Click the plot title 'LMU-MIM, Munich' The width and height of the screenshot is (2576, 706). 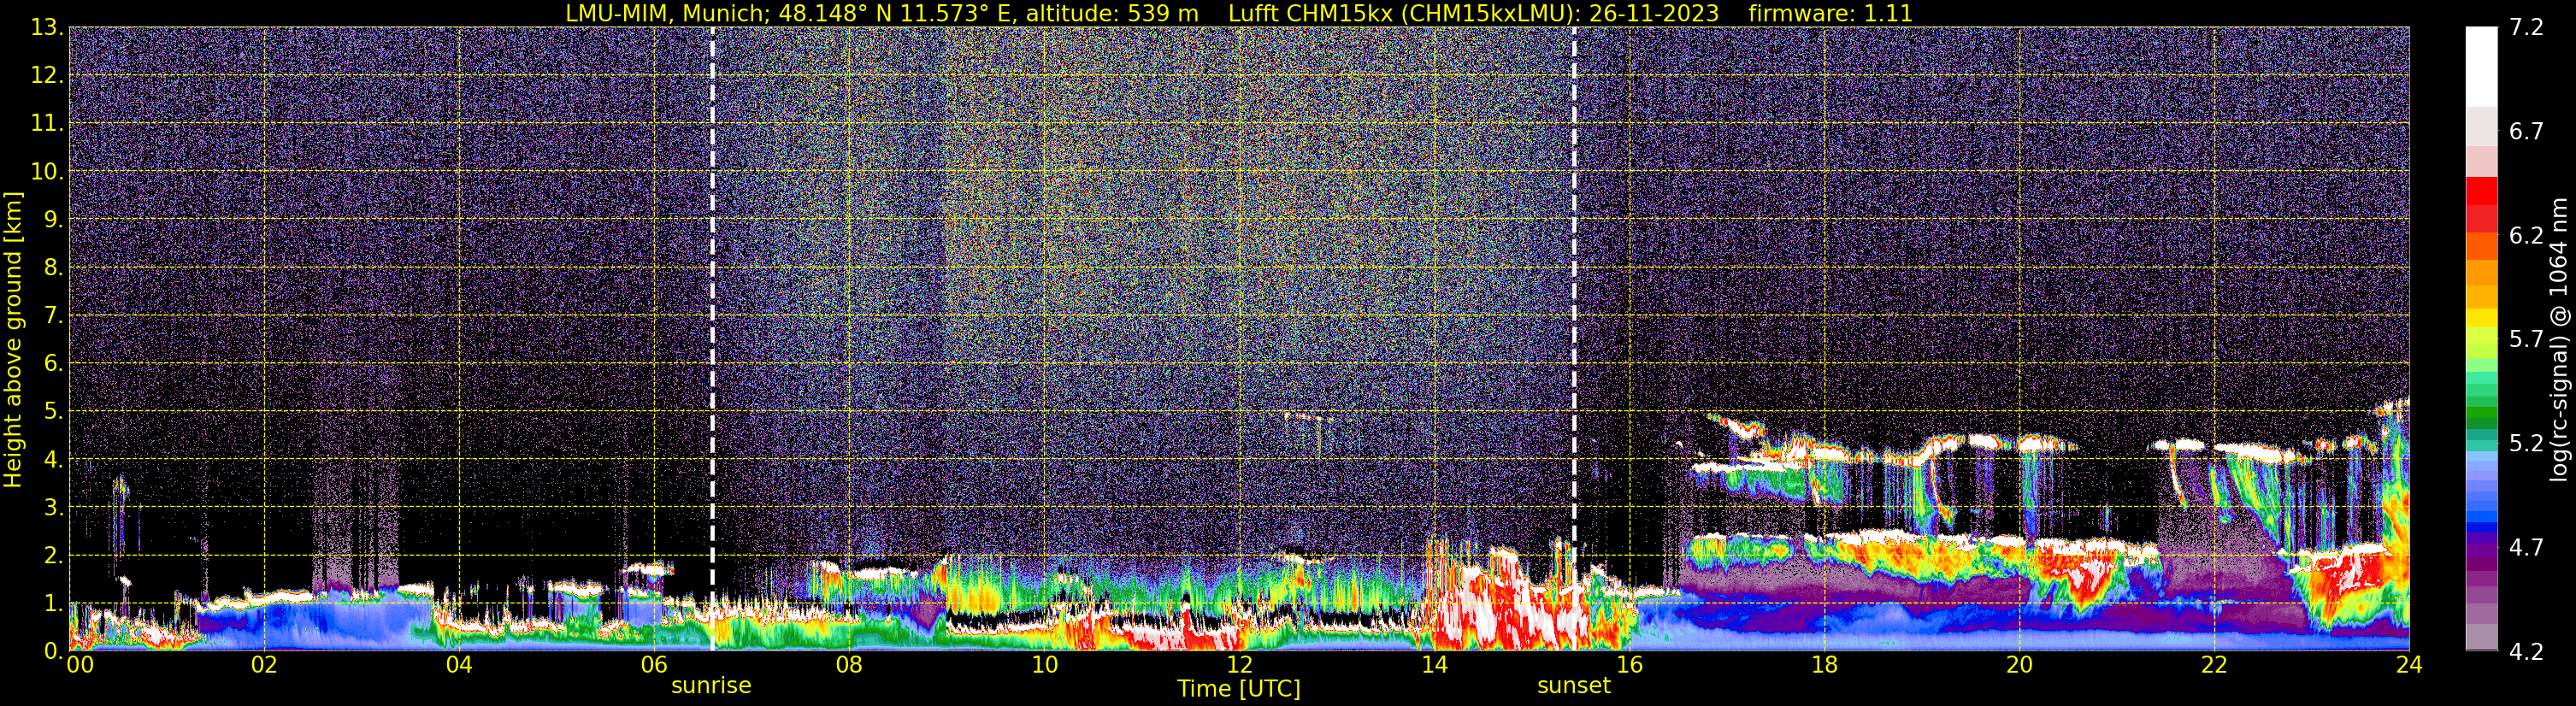[x=664, y=13]
